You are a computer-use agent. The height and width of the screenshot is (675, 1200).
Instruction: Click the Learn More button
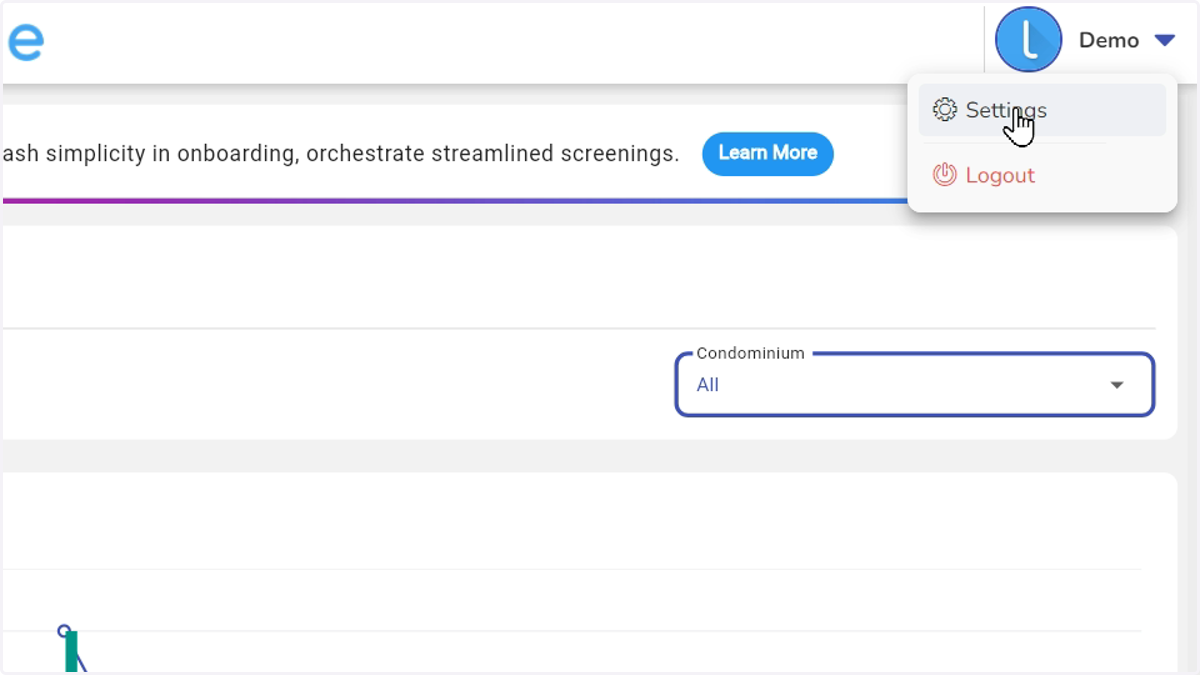coord(768,153)
